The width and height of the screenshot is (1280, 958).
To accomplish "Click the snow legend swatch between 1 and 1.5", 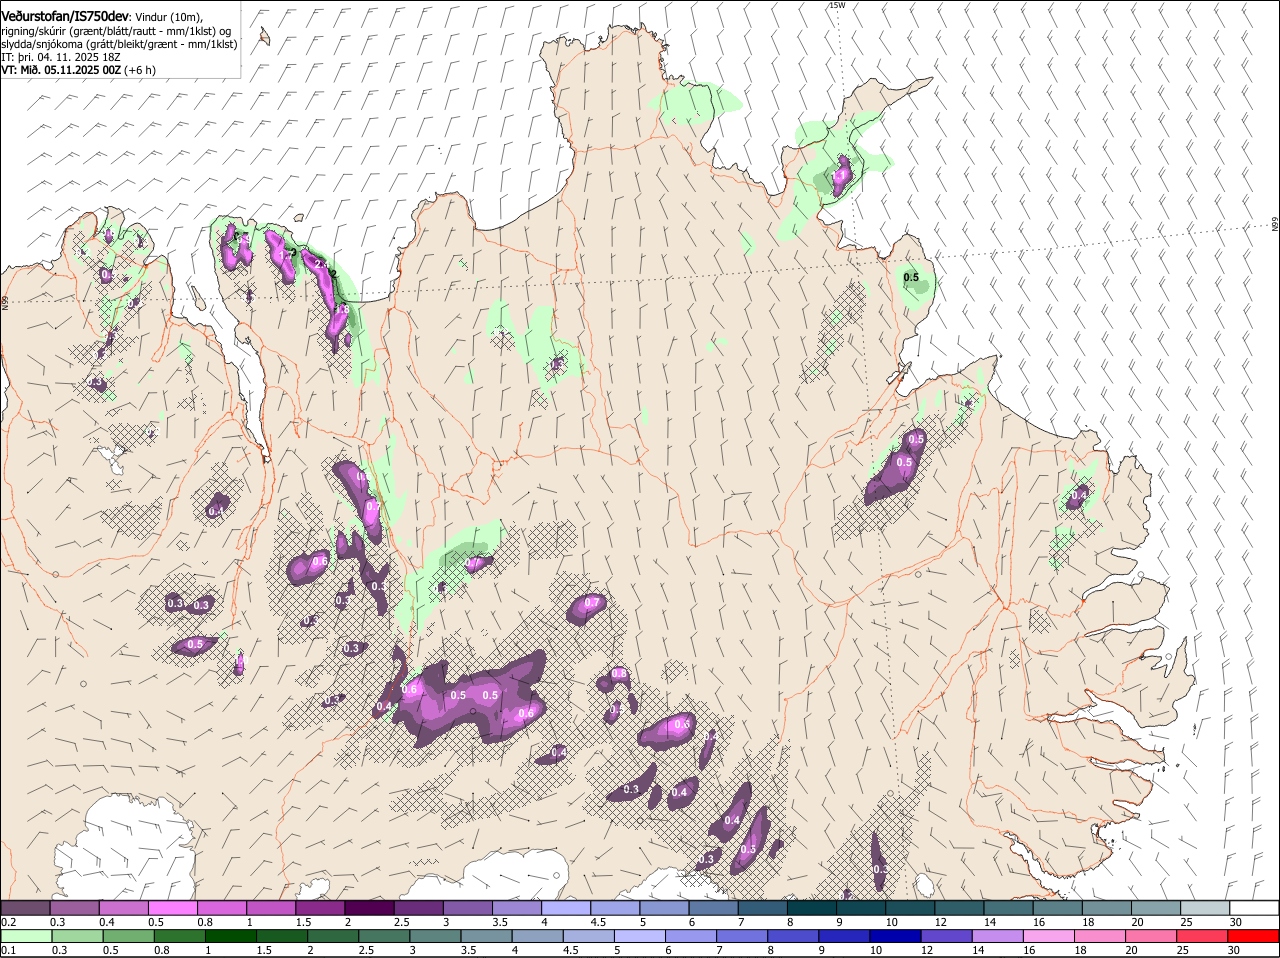I will click(271, 908).
